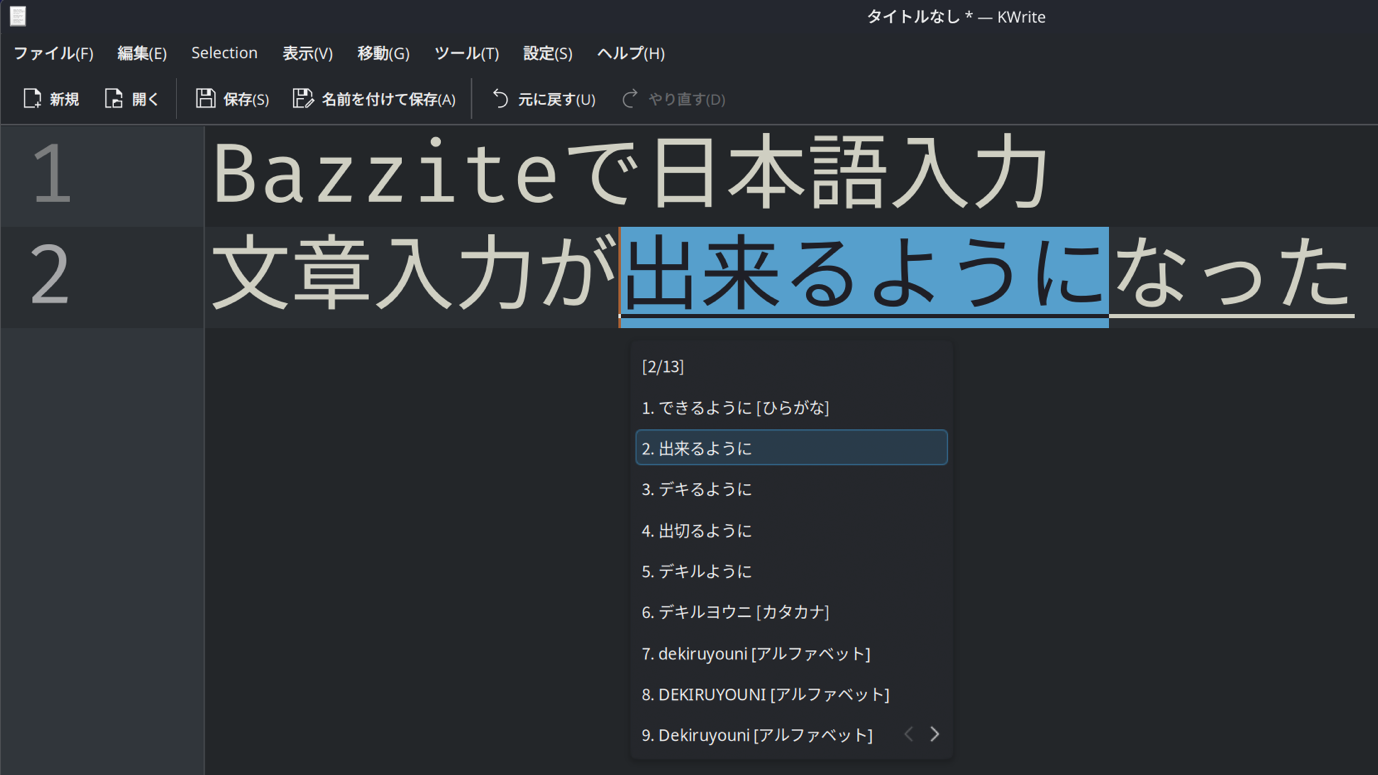
Task: Select candidate 6 デキルヨウニ [カタカナ]
Action: coord(791,612)
